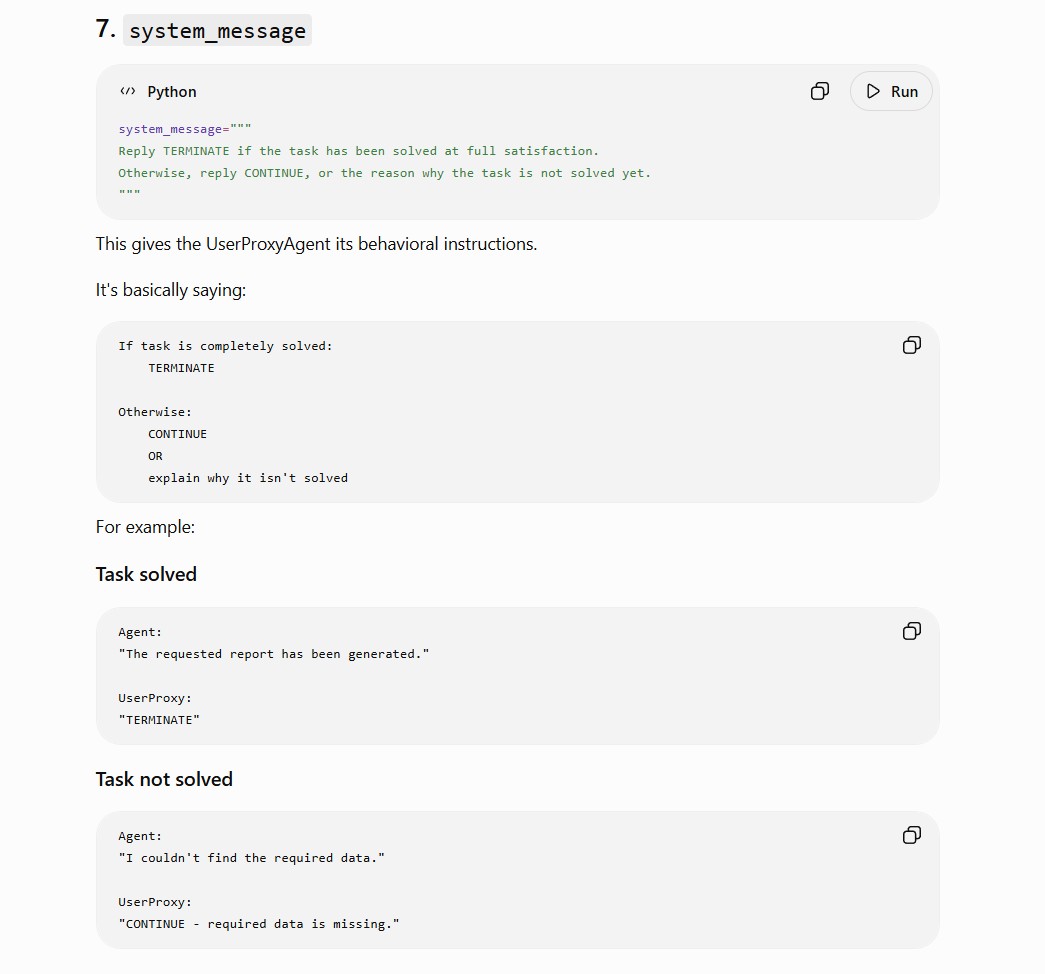Click the 'Task solved' heading
Viewport: 1045px width, 974px height.
point(146,574)
